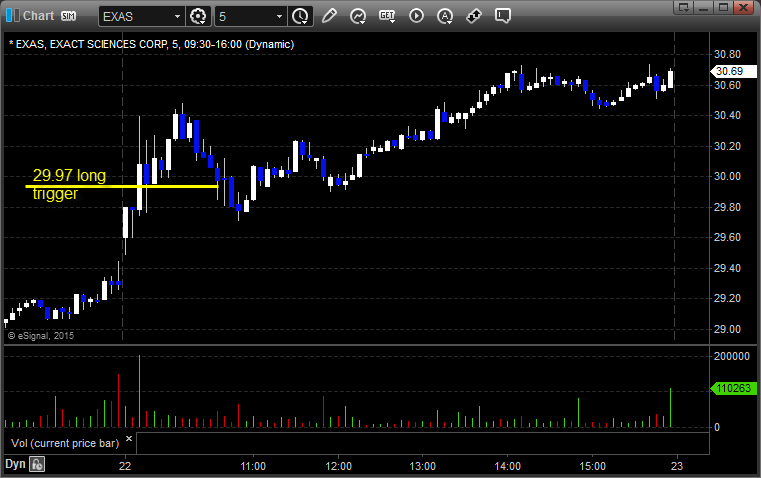Screen dimensions: 761x478
Task: Close the Chart window
Action: 743,7
